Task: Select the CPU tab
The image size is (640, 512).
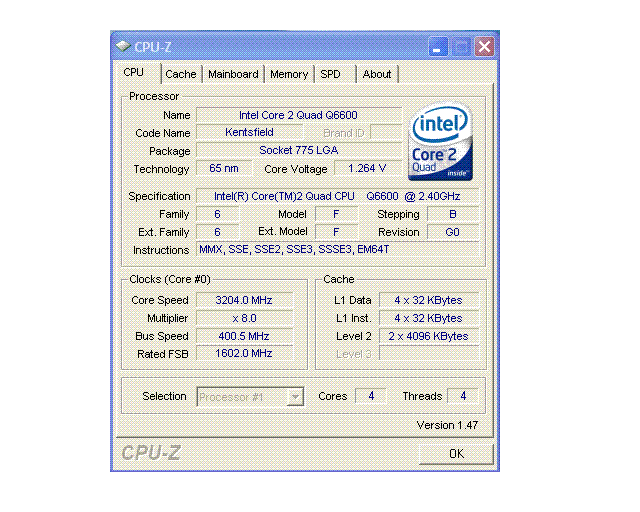Action: point(138,73)
